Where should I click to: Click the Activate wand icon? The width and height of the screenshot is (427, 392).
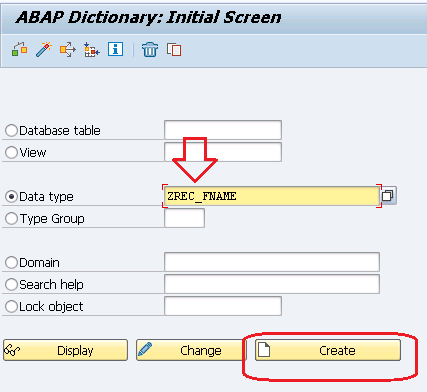(44, 50)
